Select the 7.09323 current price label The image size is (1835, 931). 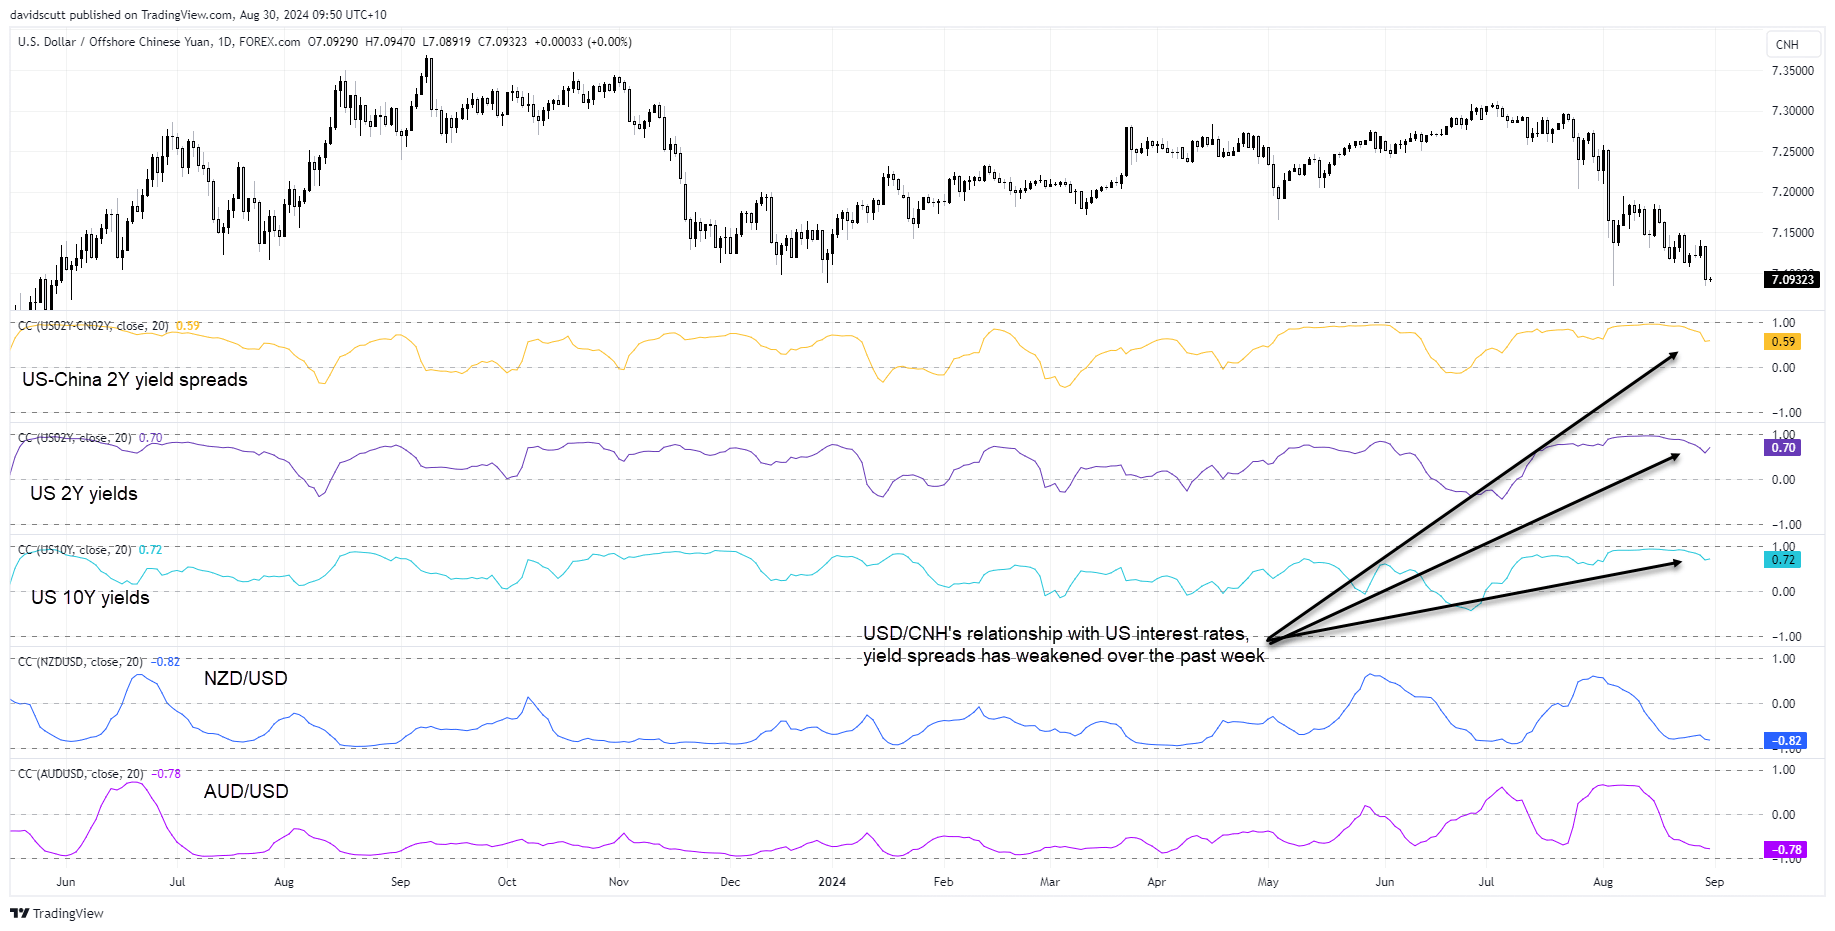tap(1792, 279)
